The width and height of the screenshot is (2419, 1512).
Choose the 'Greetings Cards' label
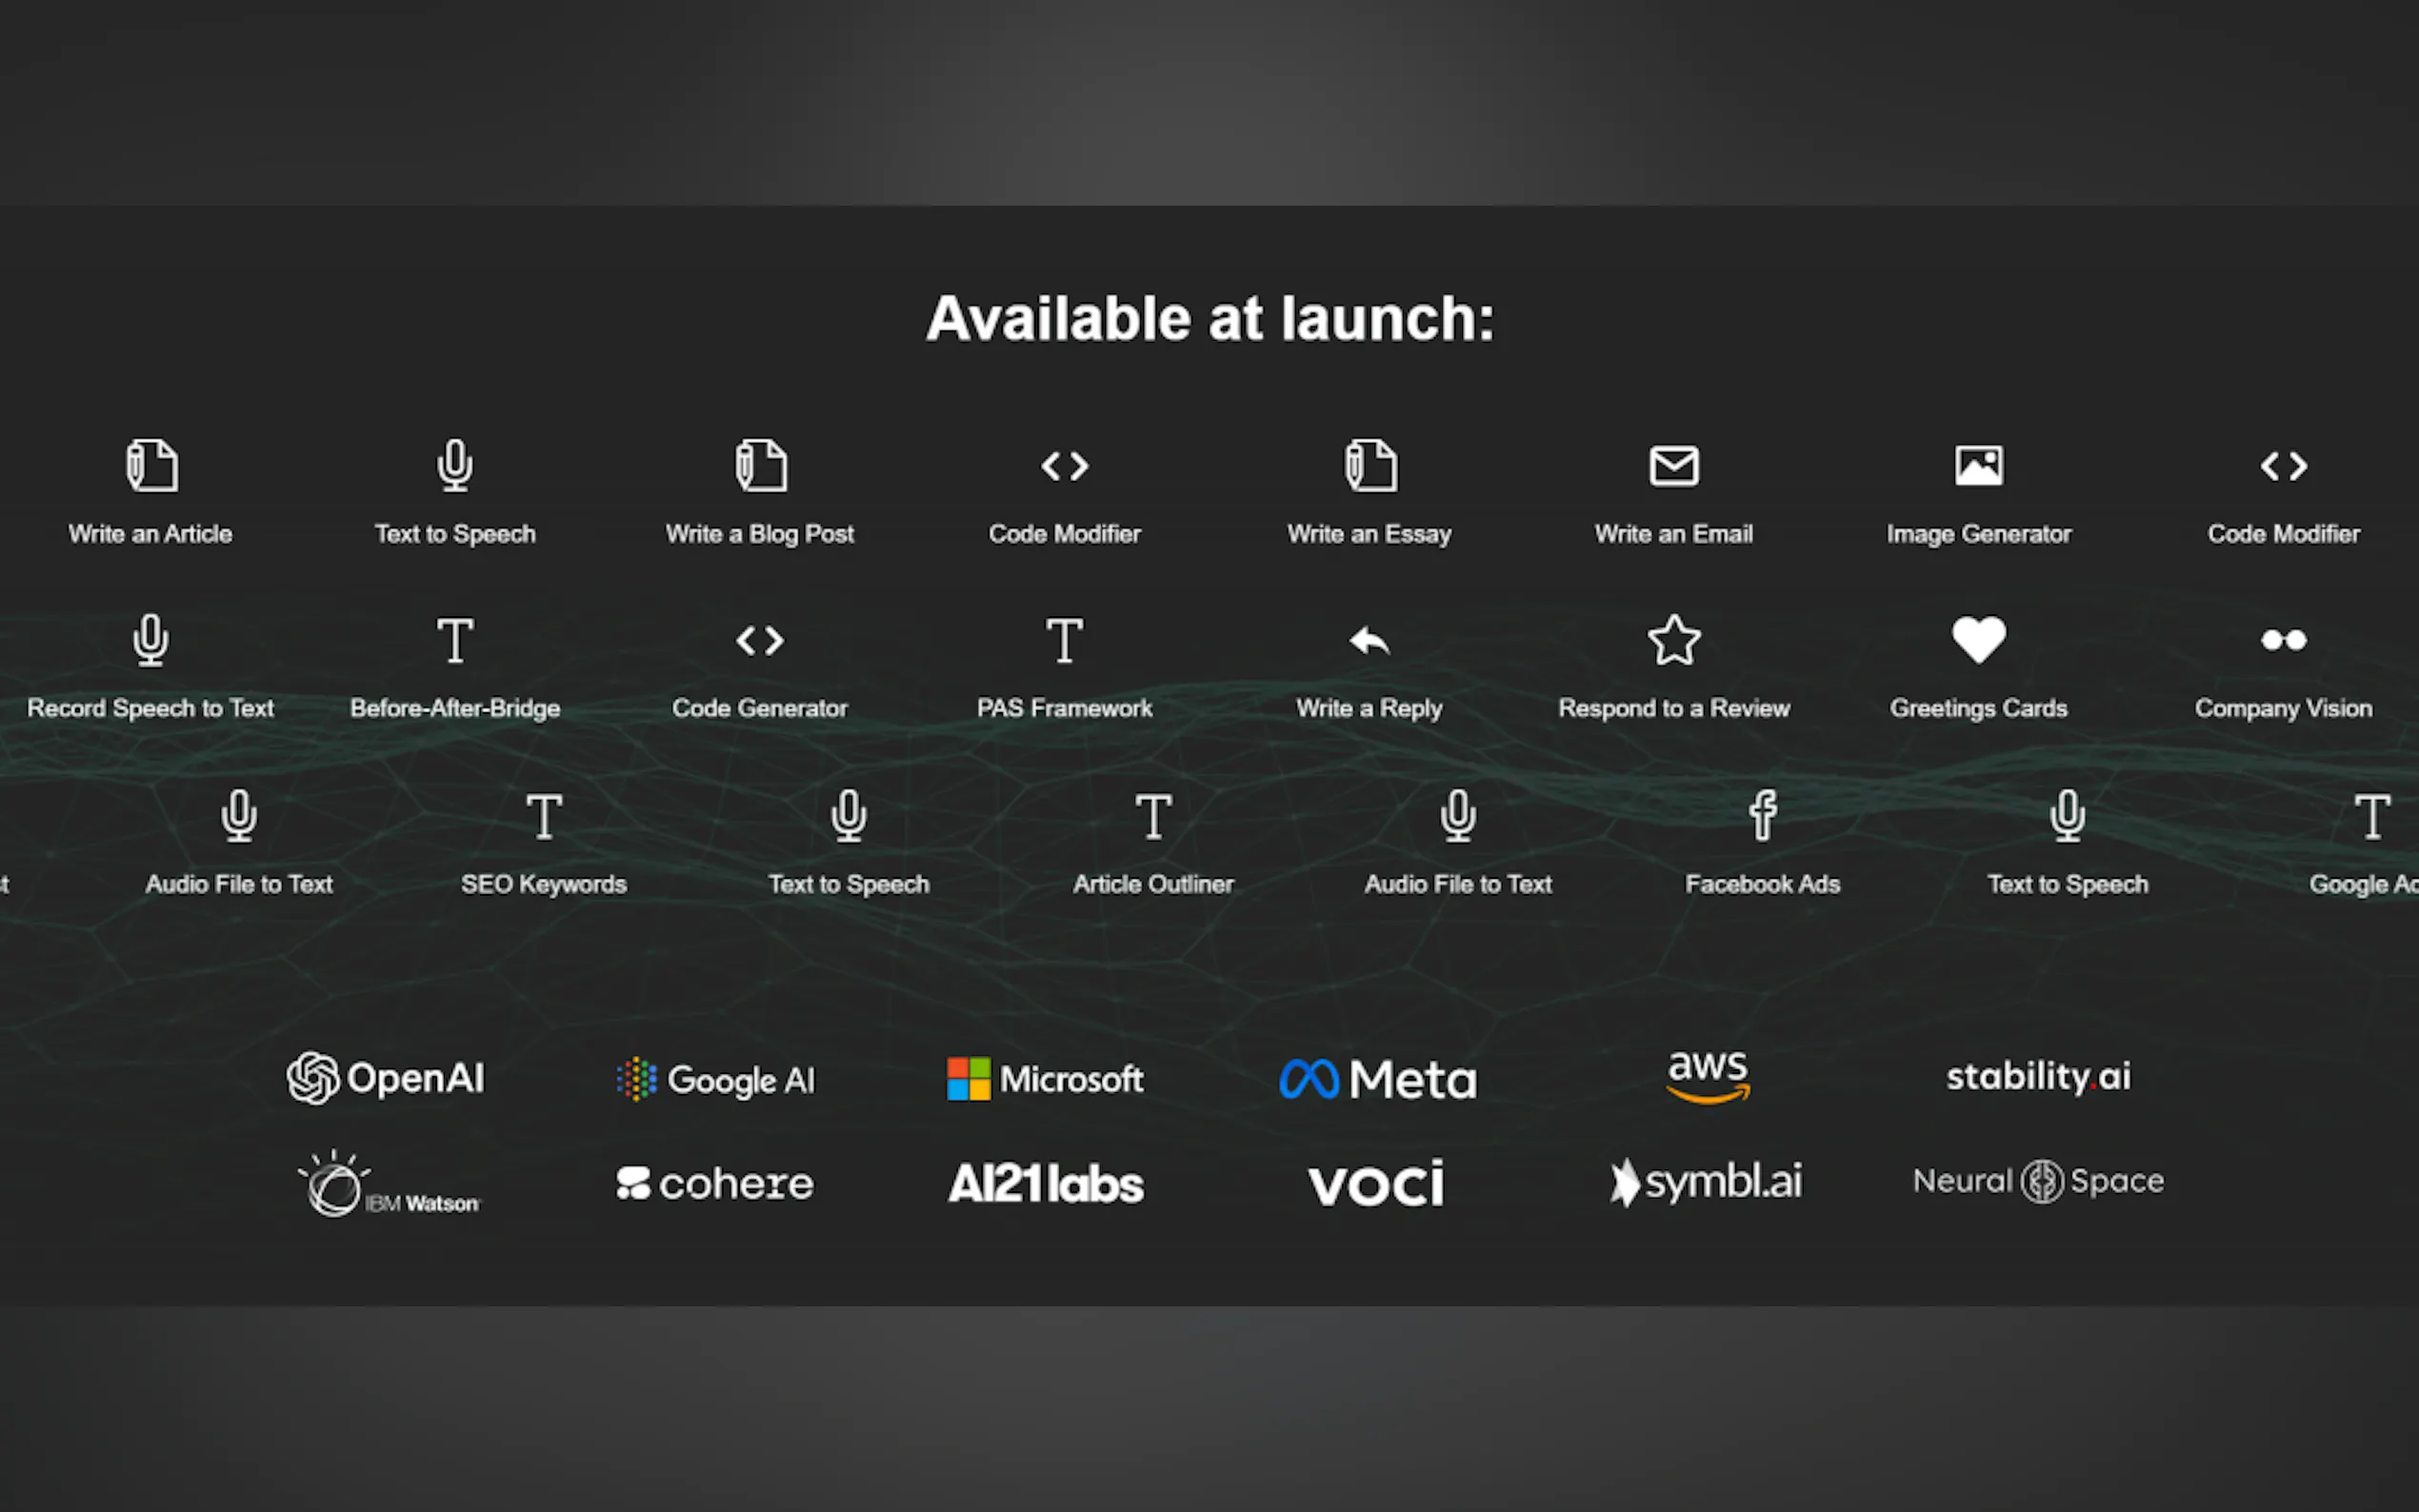[1979, 708]
